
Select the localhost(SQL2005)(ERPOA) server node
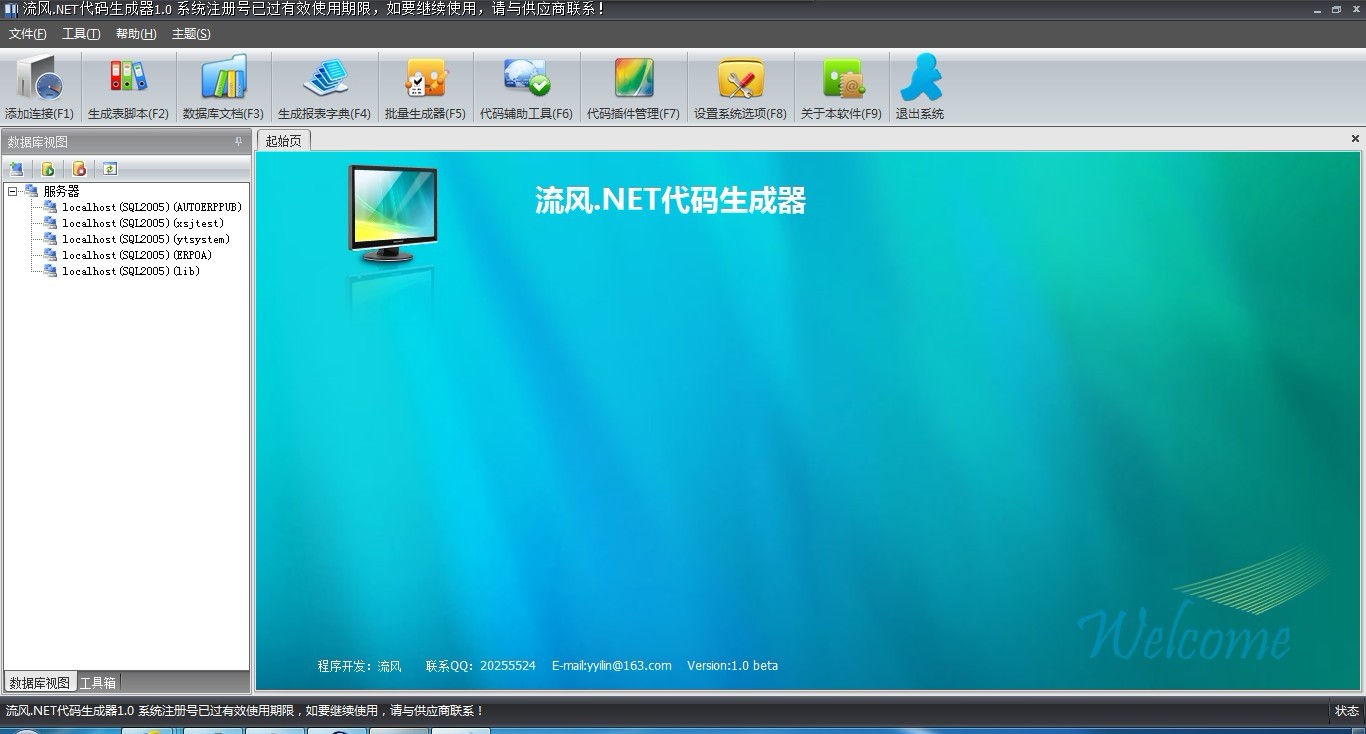pyautogui.click(x=137, y=255)
